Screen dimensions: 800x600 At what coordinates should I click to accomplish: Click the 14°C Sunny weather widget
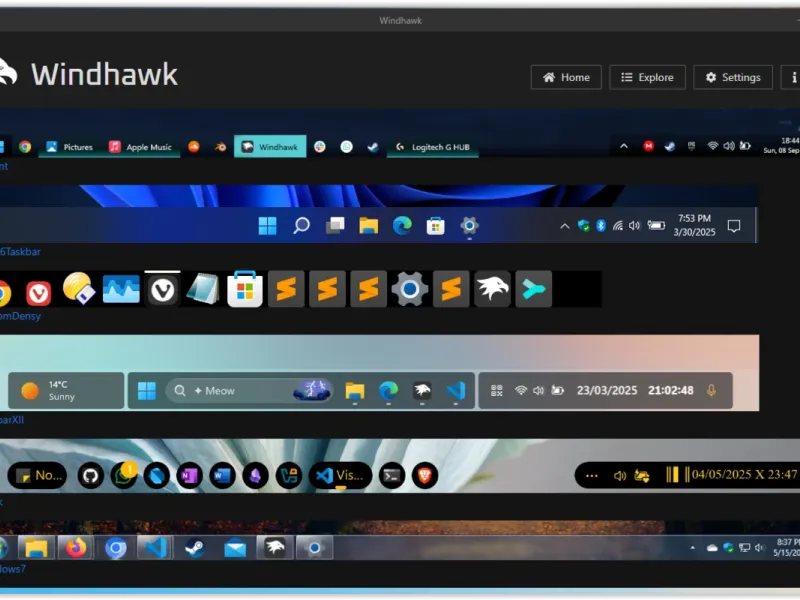tap(66, 391)
